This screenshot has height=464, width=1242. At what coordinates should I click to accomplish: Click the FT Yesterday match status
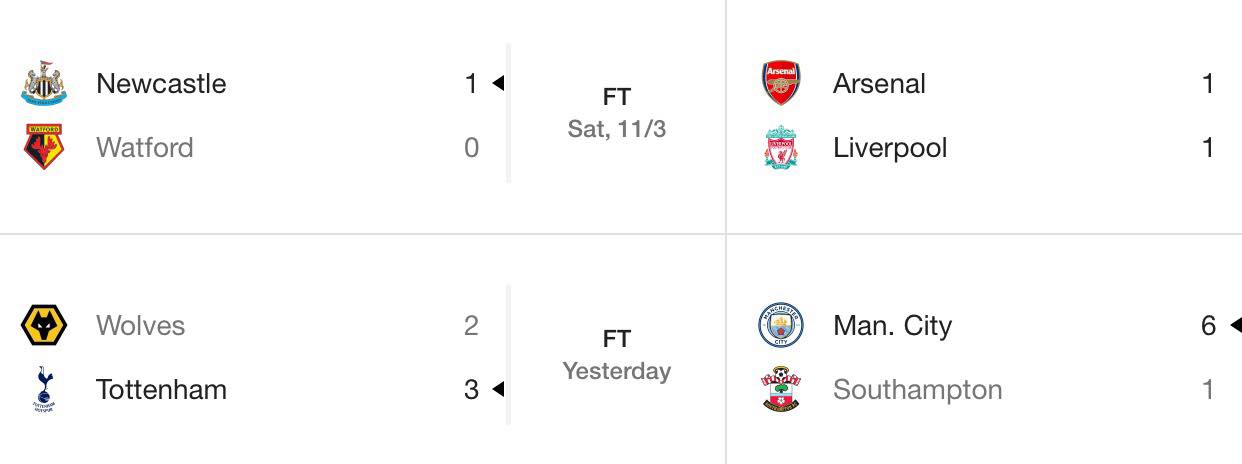click(617, 355)
